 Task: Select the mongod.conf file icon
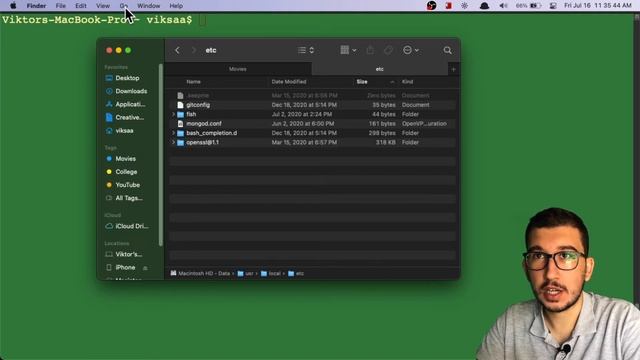pyautogui.click(x=180, y=124)
